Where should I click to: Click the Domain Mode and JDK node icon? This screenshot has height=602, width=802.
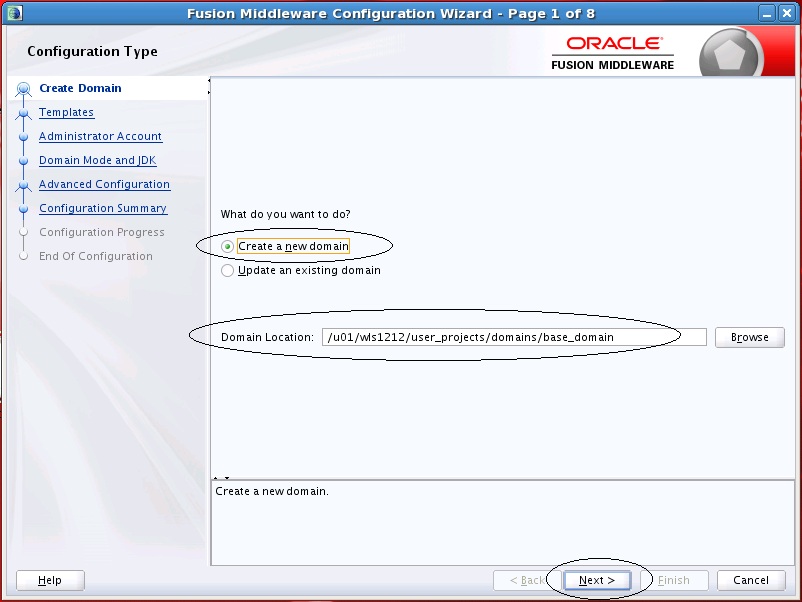[23, 161]
